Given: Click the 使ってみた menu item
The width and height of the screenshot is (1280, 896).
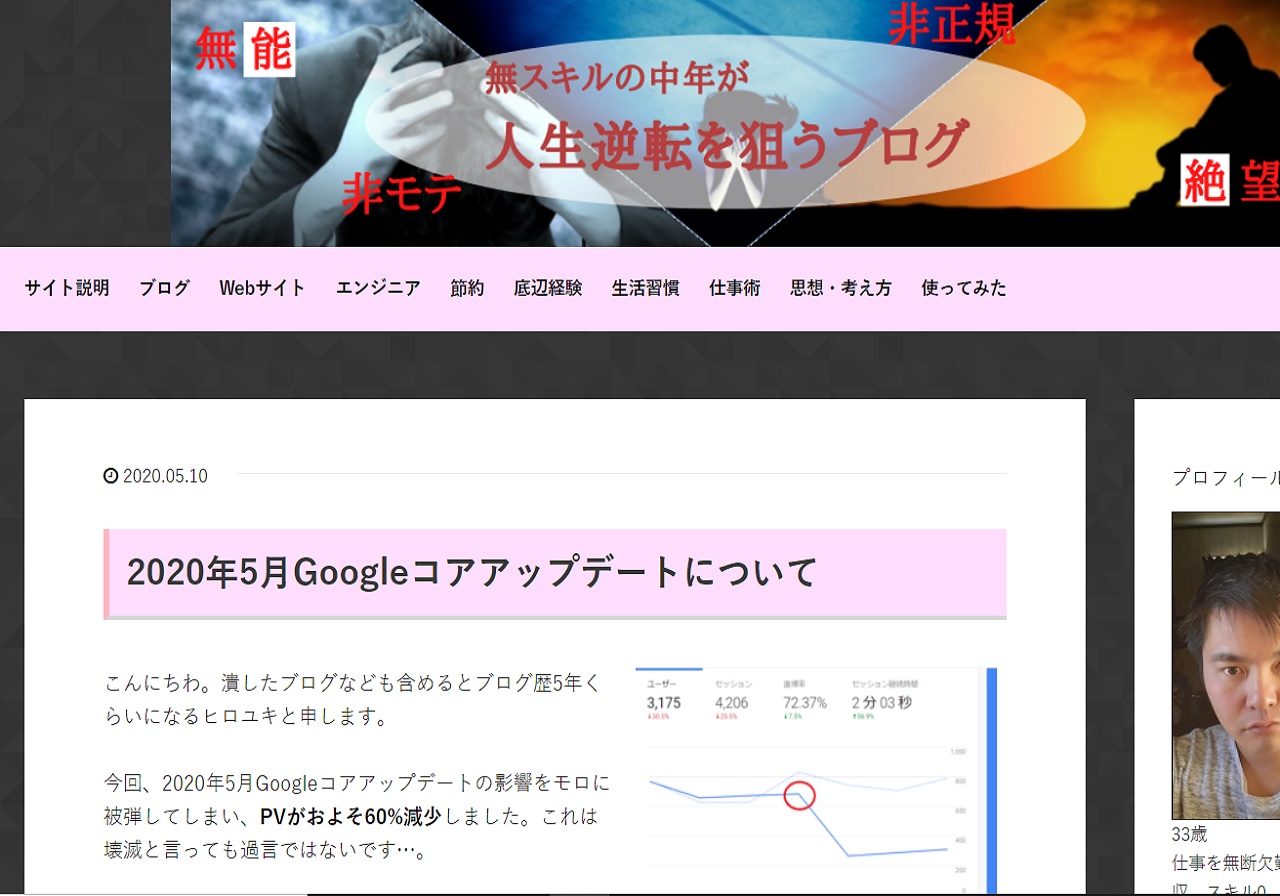Looking at the screenshot, I should [964, 288].
